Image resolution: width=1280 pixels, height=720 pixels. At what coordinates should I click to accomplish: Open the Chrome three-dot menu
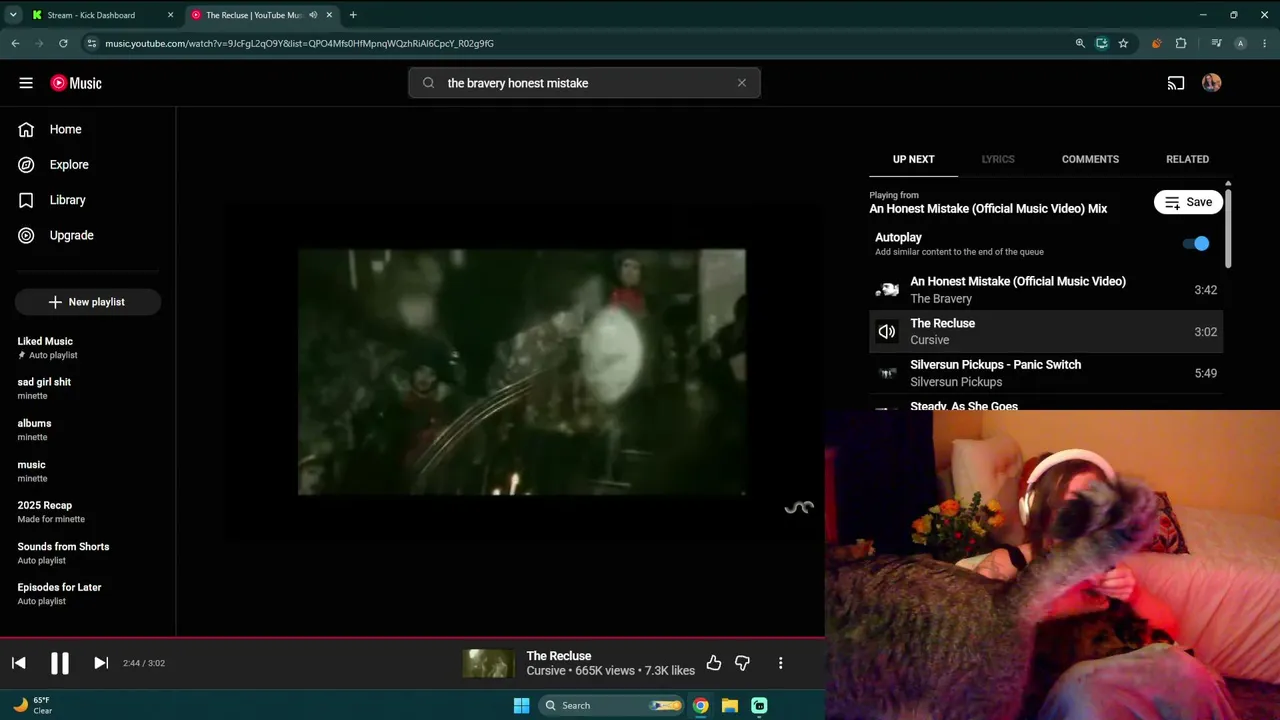(1265, 43)
